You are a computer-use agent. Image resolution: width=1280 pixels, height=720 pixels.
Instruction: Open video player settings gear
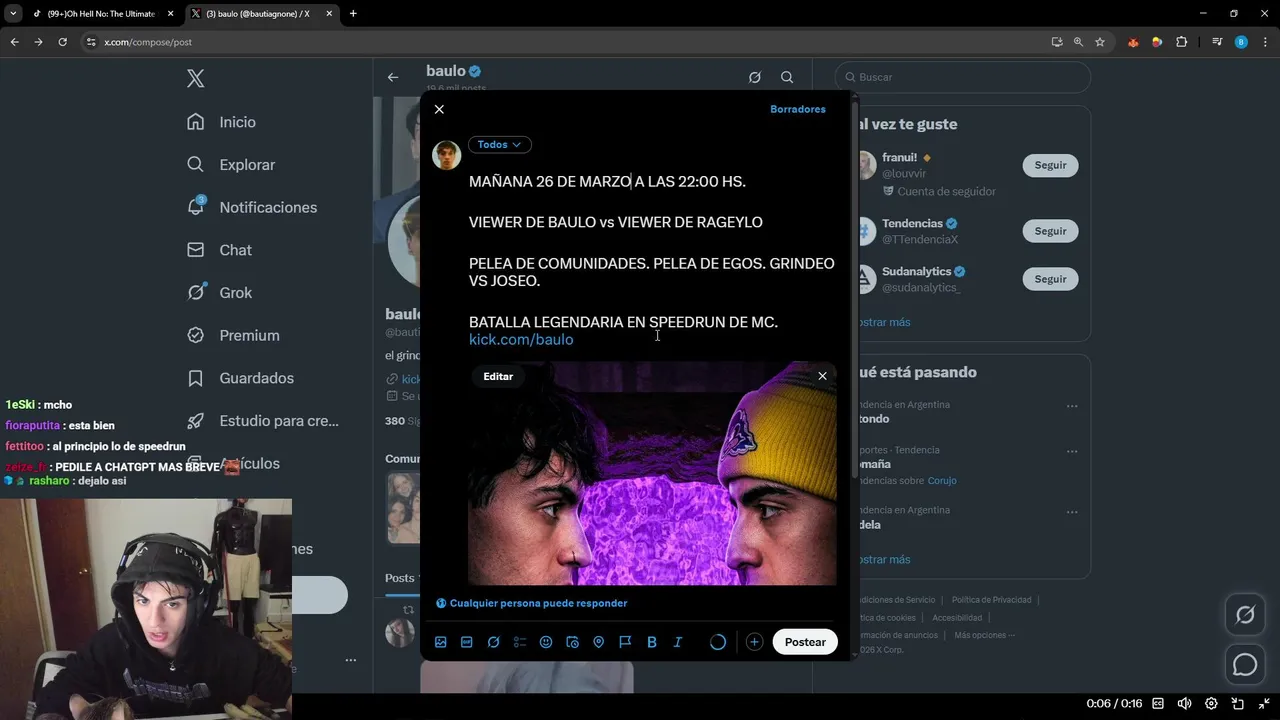pyautogui.click(x=1211, y=703)
